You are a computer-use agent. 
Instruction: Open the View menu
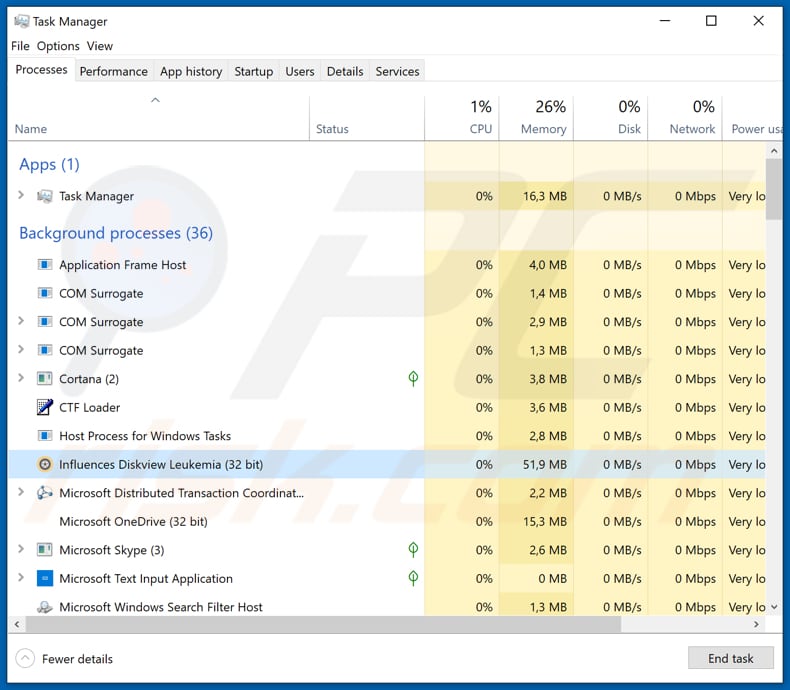[100, 46]
